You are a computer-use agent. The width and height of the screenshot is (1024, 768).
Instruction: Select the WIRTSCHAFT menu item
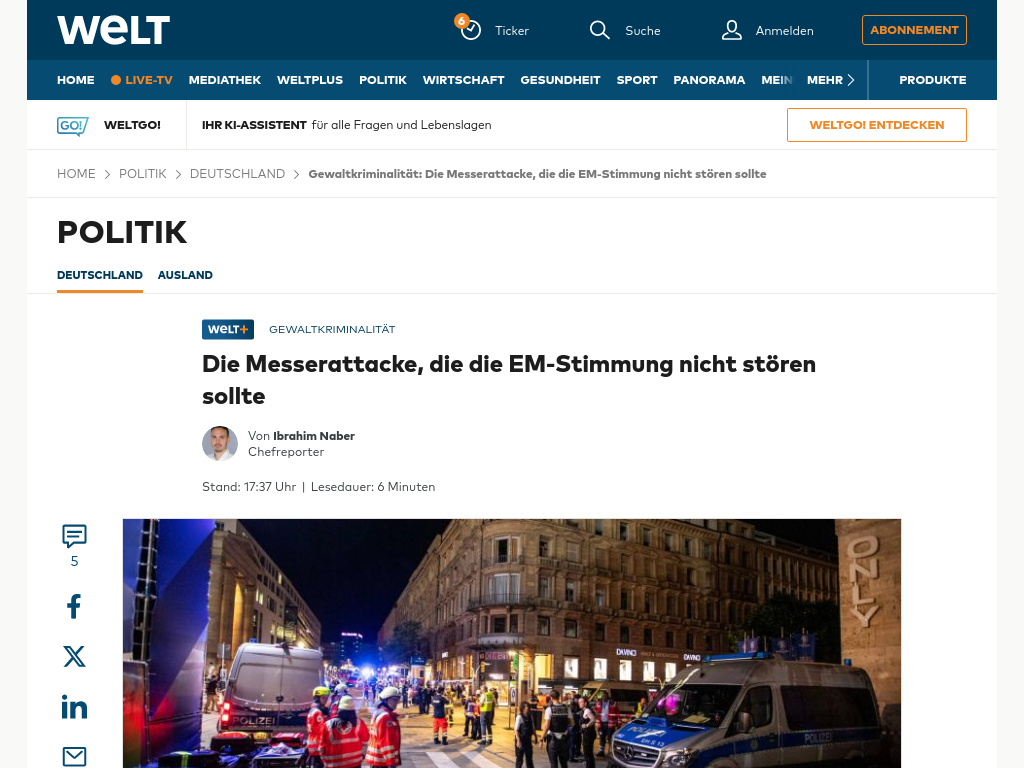pyautogui.click(x=464, y=80)
